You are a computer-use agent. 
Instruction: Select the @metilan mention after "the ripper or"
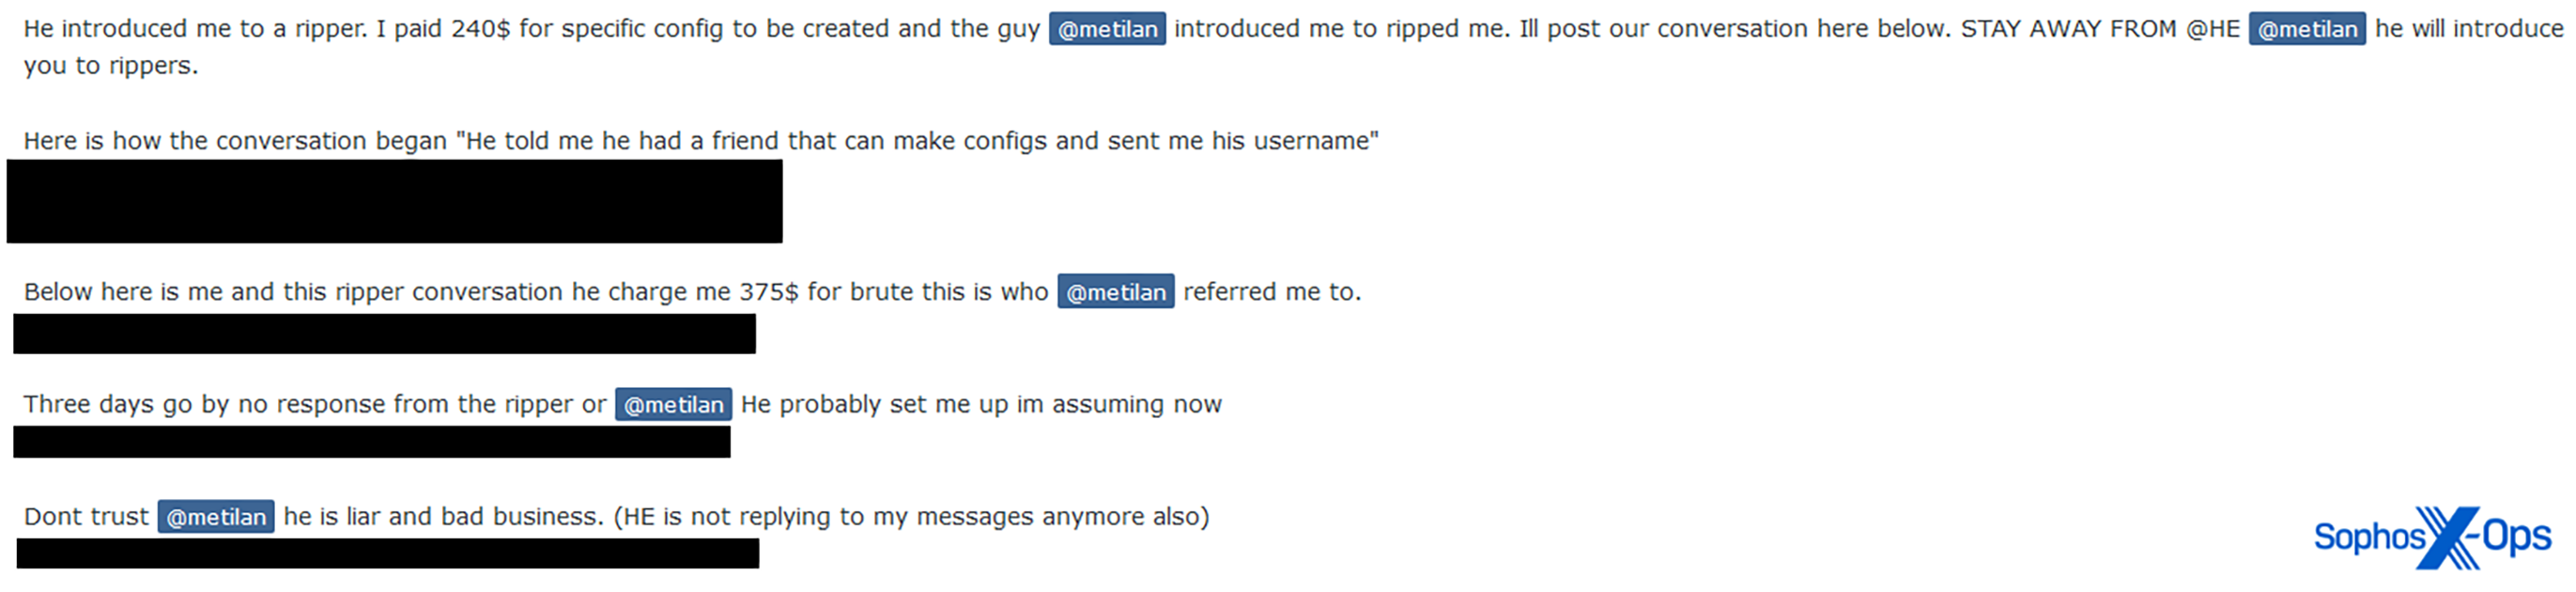click(x=673, y=404)
